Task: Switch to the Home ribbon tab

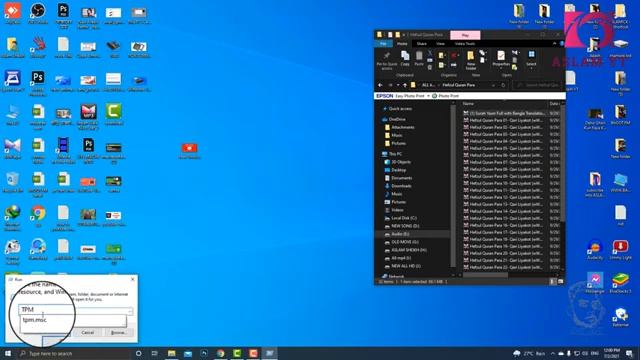Action: click(x=402, y=44)
